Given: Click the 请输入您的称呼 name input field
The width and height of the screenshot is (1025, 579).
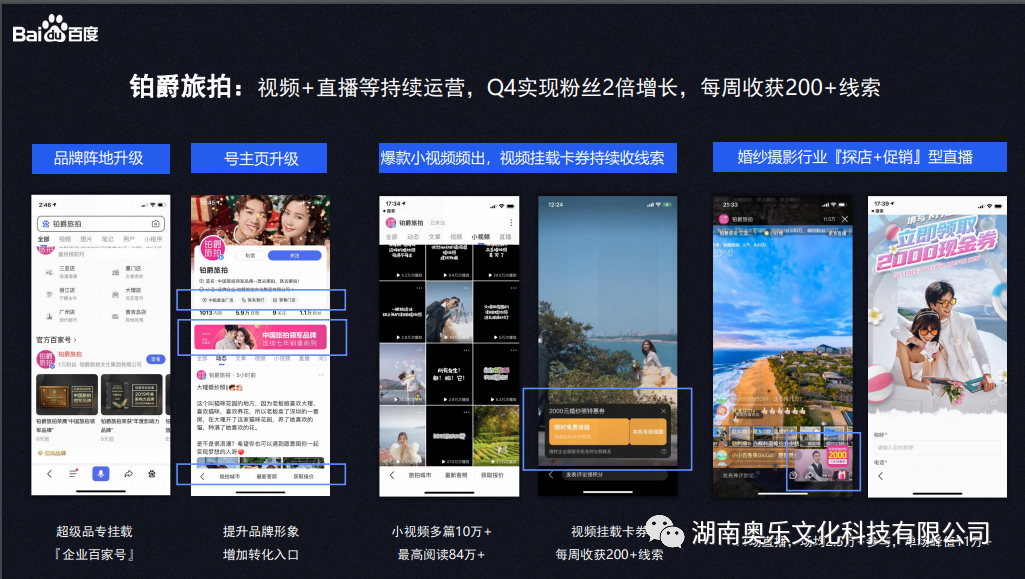Looking at the screenshot, I should click(937, 448).
